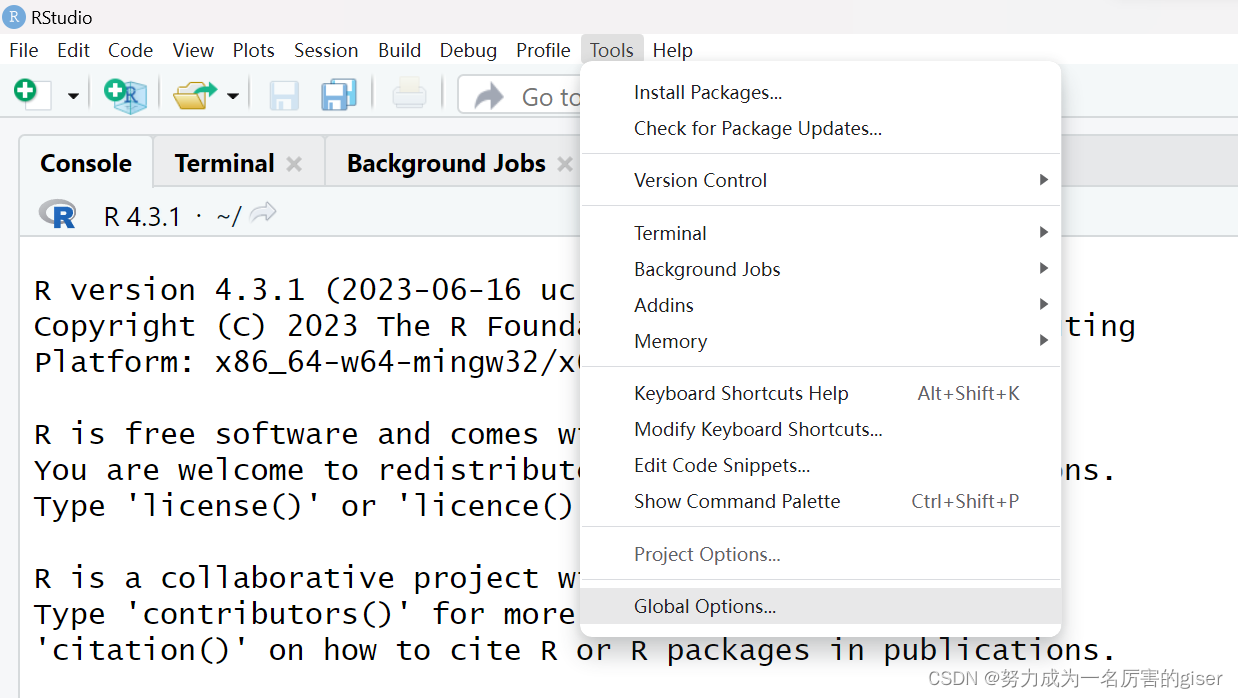Expand the Memory submenu
The height and width of the screenshot is (698, 1238).
pyautogui.click(x=820, y=341)
